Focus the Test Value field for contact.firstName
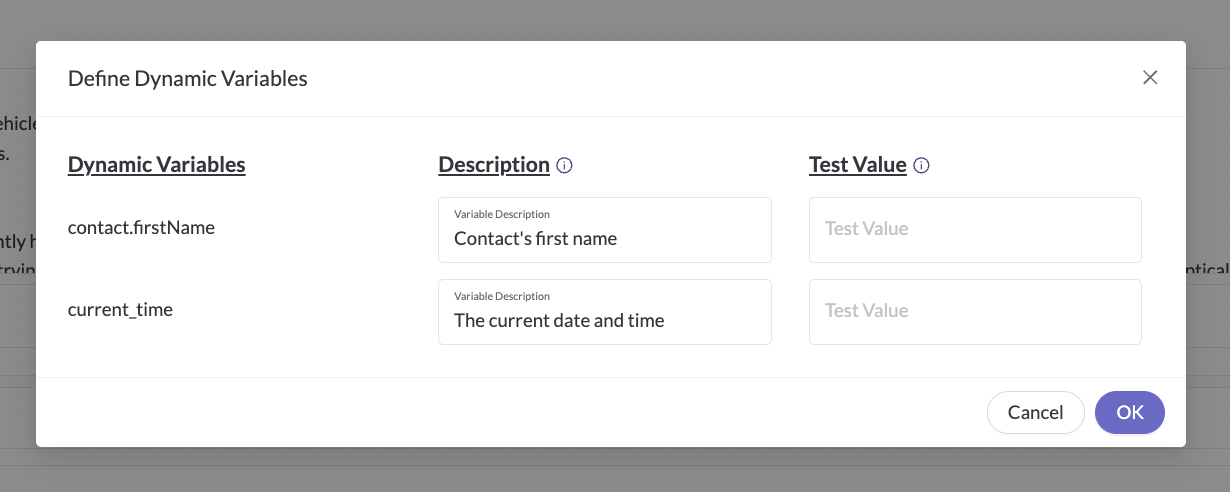 975,230
